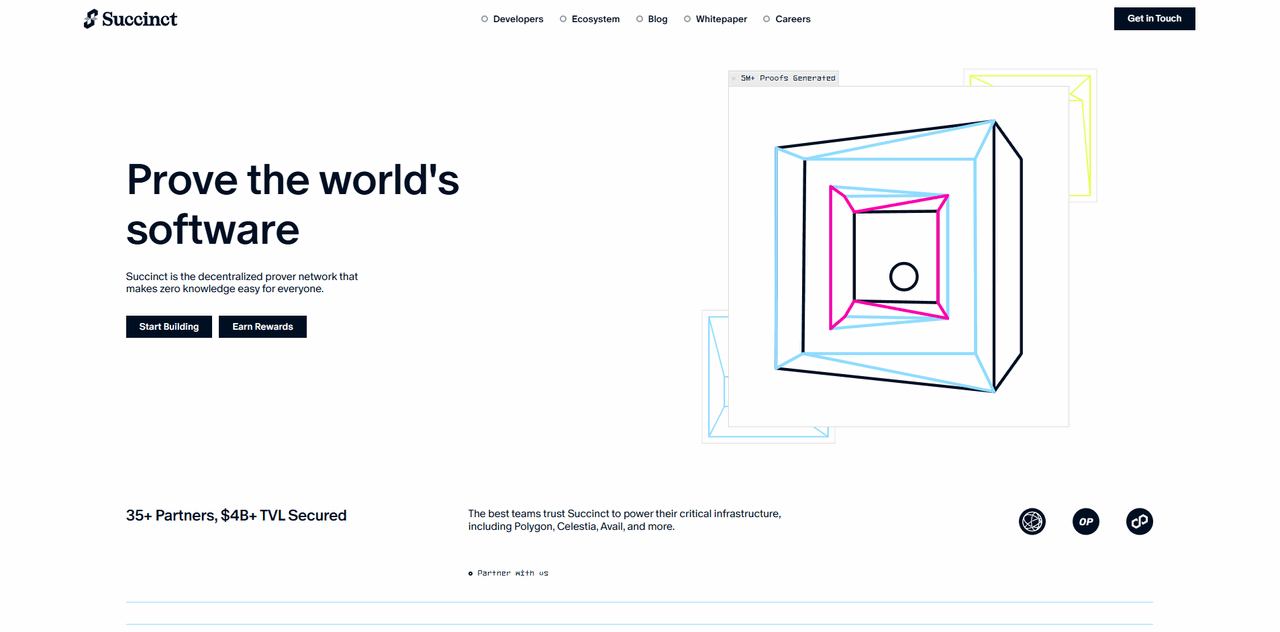This screenshot has height=632, width=1280.
Task: Click the Polygon partner logo icon
Action: [x=1139, y=521]
